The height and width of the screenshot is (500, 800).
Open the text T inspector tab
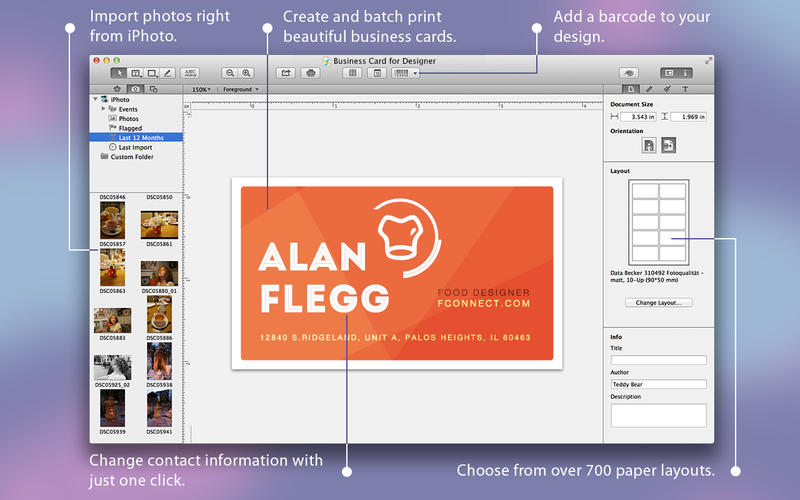pos(685,89)
